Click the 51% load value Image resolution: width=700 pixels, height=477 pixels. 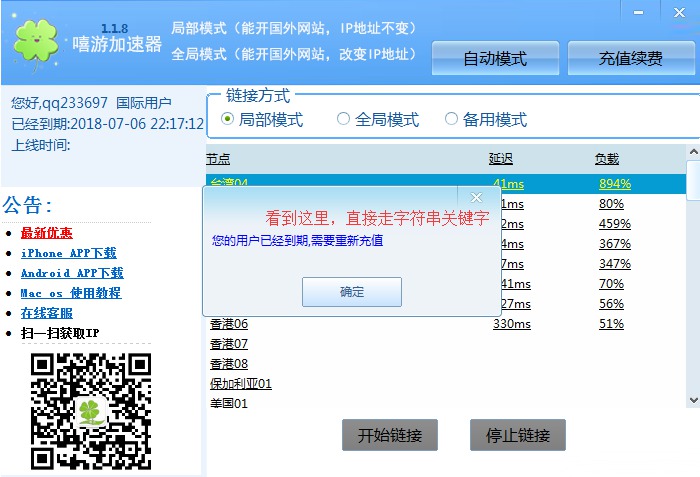pyautogui.click(x=611, y=324)
